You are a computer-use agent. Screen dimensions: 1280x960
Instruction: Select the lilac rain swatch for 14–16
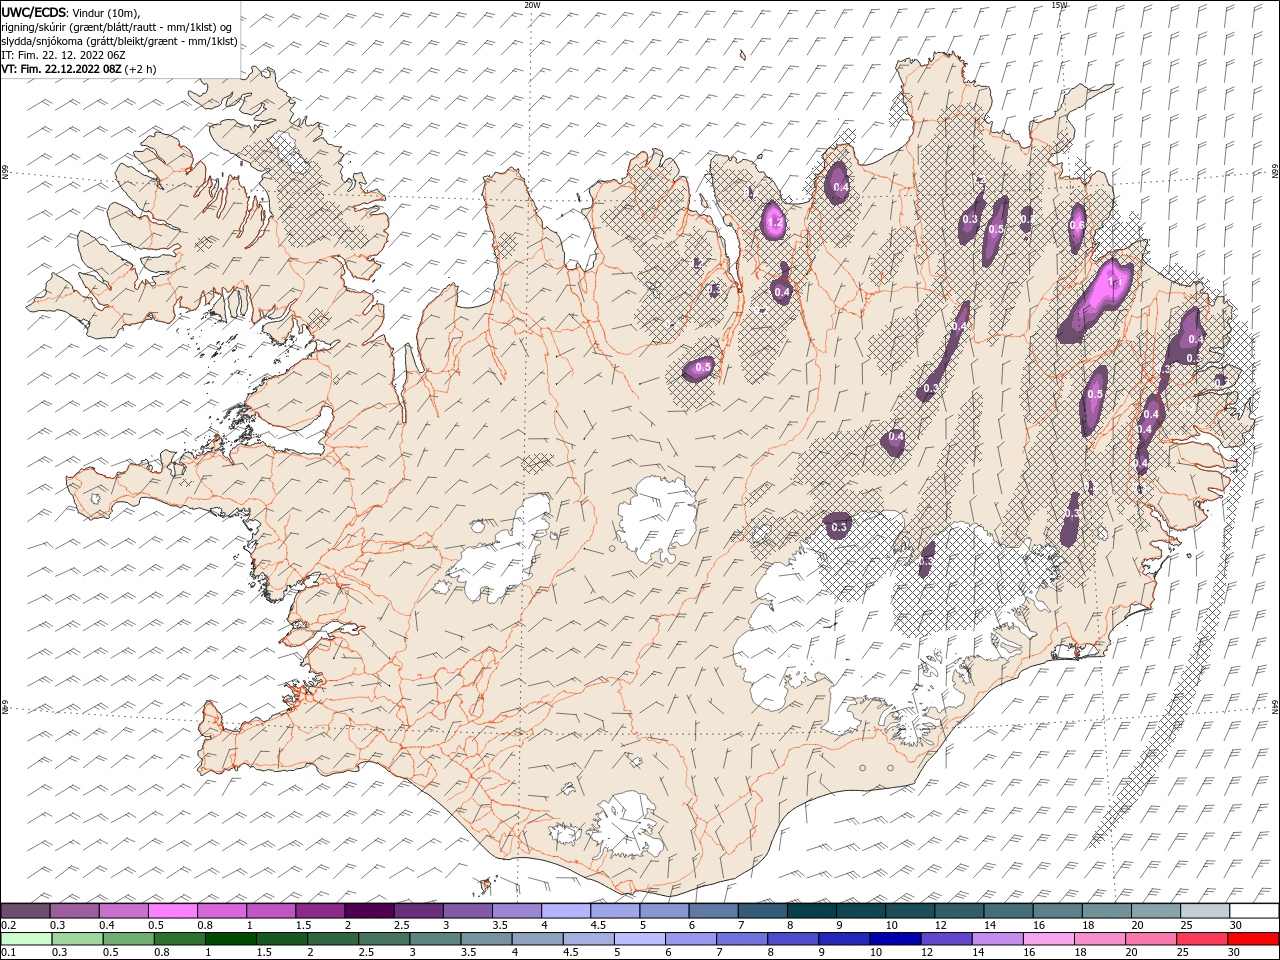coord(997,939)
